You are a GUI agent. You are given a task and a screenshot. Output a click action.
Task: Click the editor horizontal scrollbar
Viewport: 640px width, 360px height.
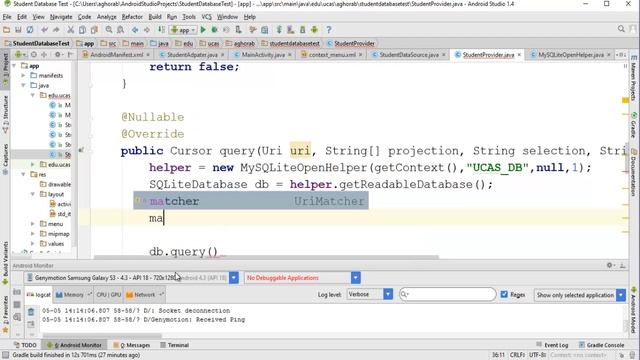coord(266,257)
